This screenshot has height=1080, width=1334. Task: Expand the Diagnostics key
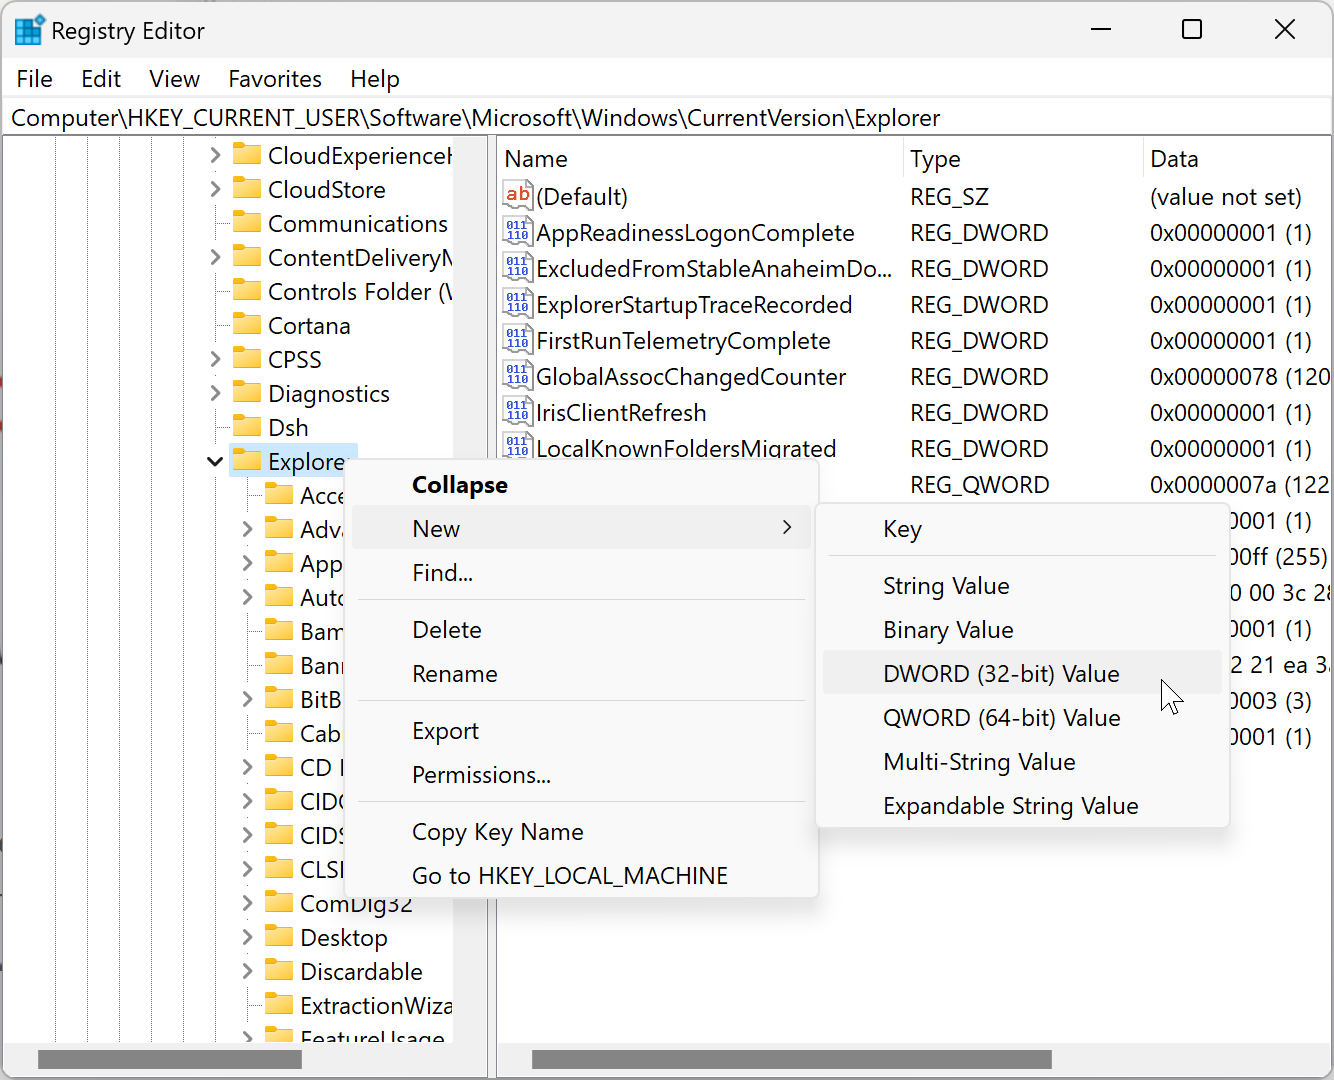coord(215,393)
